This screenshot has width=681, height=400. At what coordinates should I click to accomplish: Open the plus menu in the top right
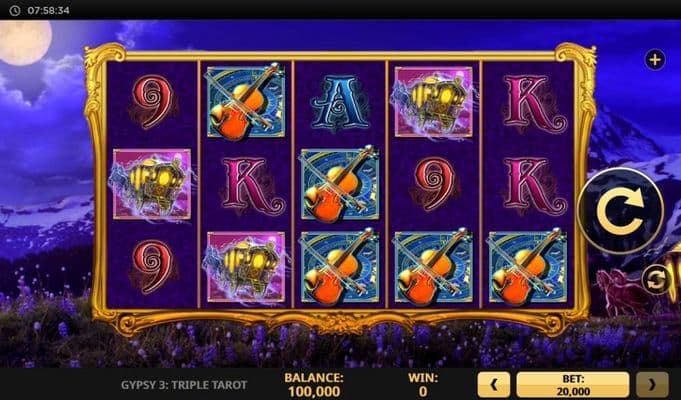655,60
